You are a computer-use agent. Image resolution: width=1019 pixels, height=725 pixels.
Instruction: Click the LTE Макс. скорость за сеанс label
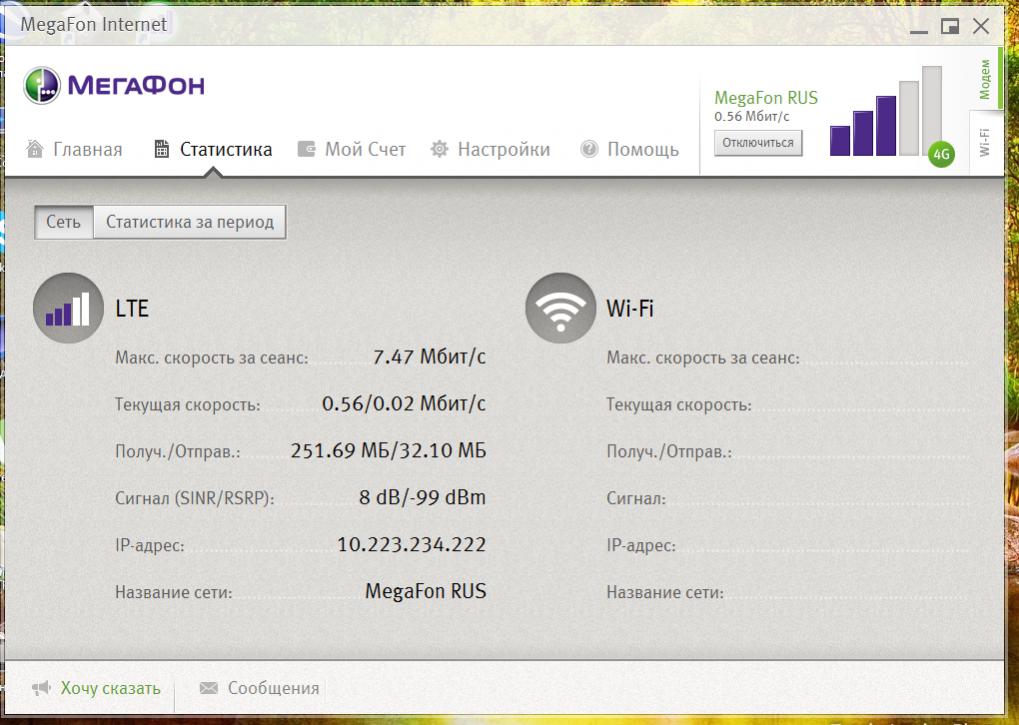tap(212, 358)
